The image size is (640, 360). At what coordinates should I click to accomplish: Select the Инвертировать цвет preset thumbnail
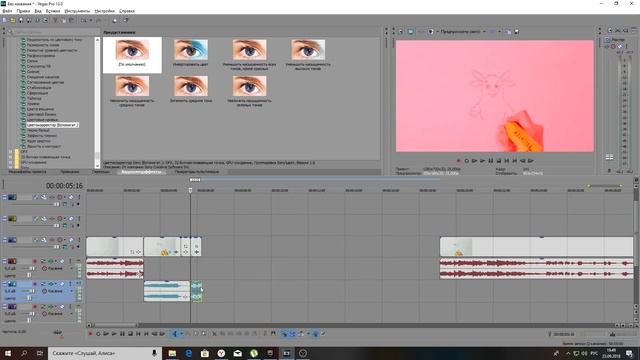(x=191, y=53)
